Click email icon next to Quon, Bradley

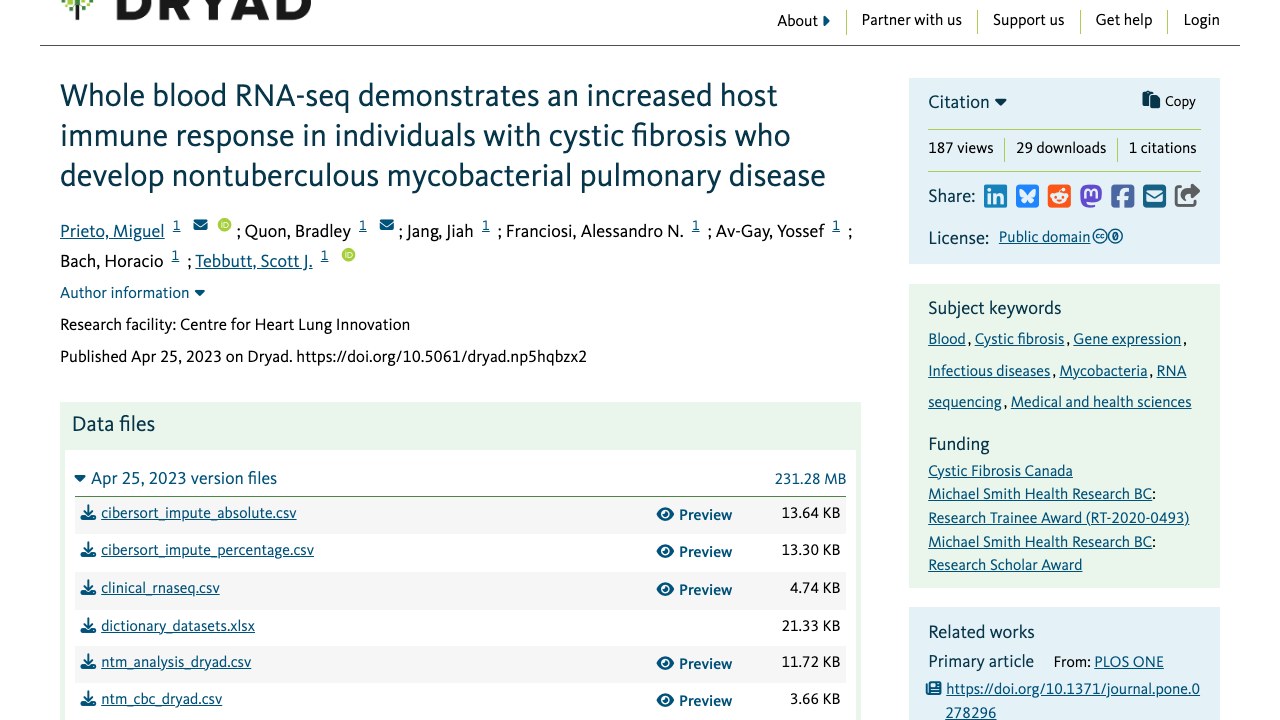pyautogui.click(x=387, y=226)
